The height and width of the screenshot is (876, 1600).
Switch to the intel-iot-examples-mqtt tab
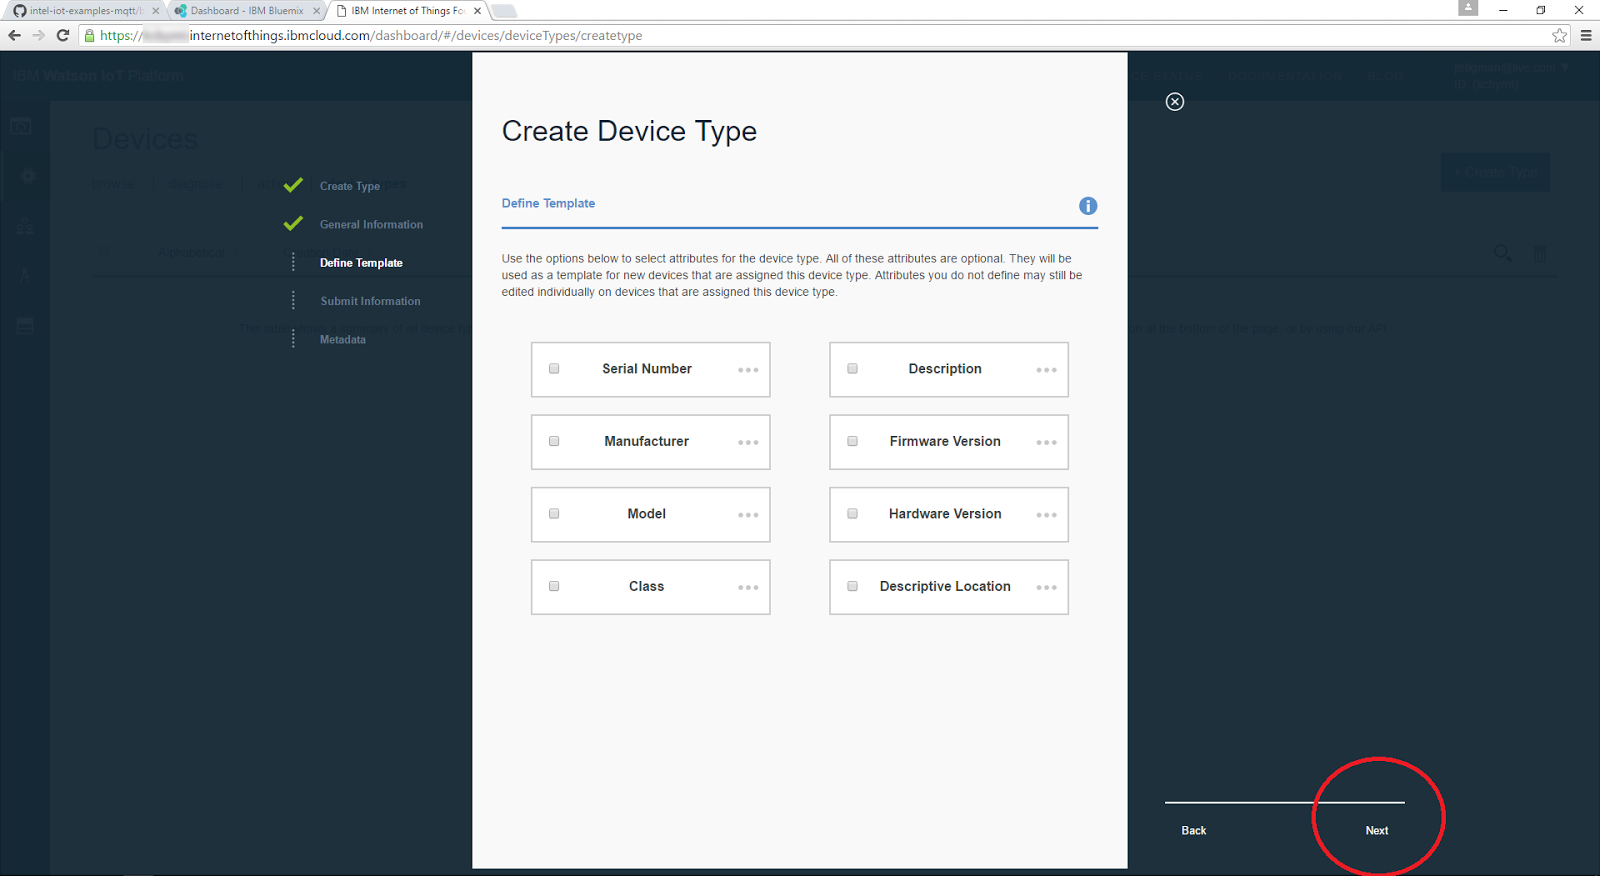(85, 11)
